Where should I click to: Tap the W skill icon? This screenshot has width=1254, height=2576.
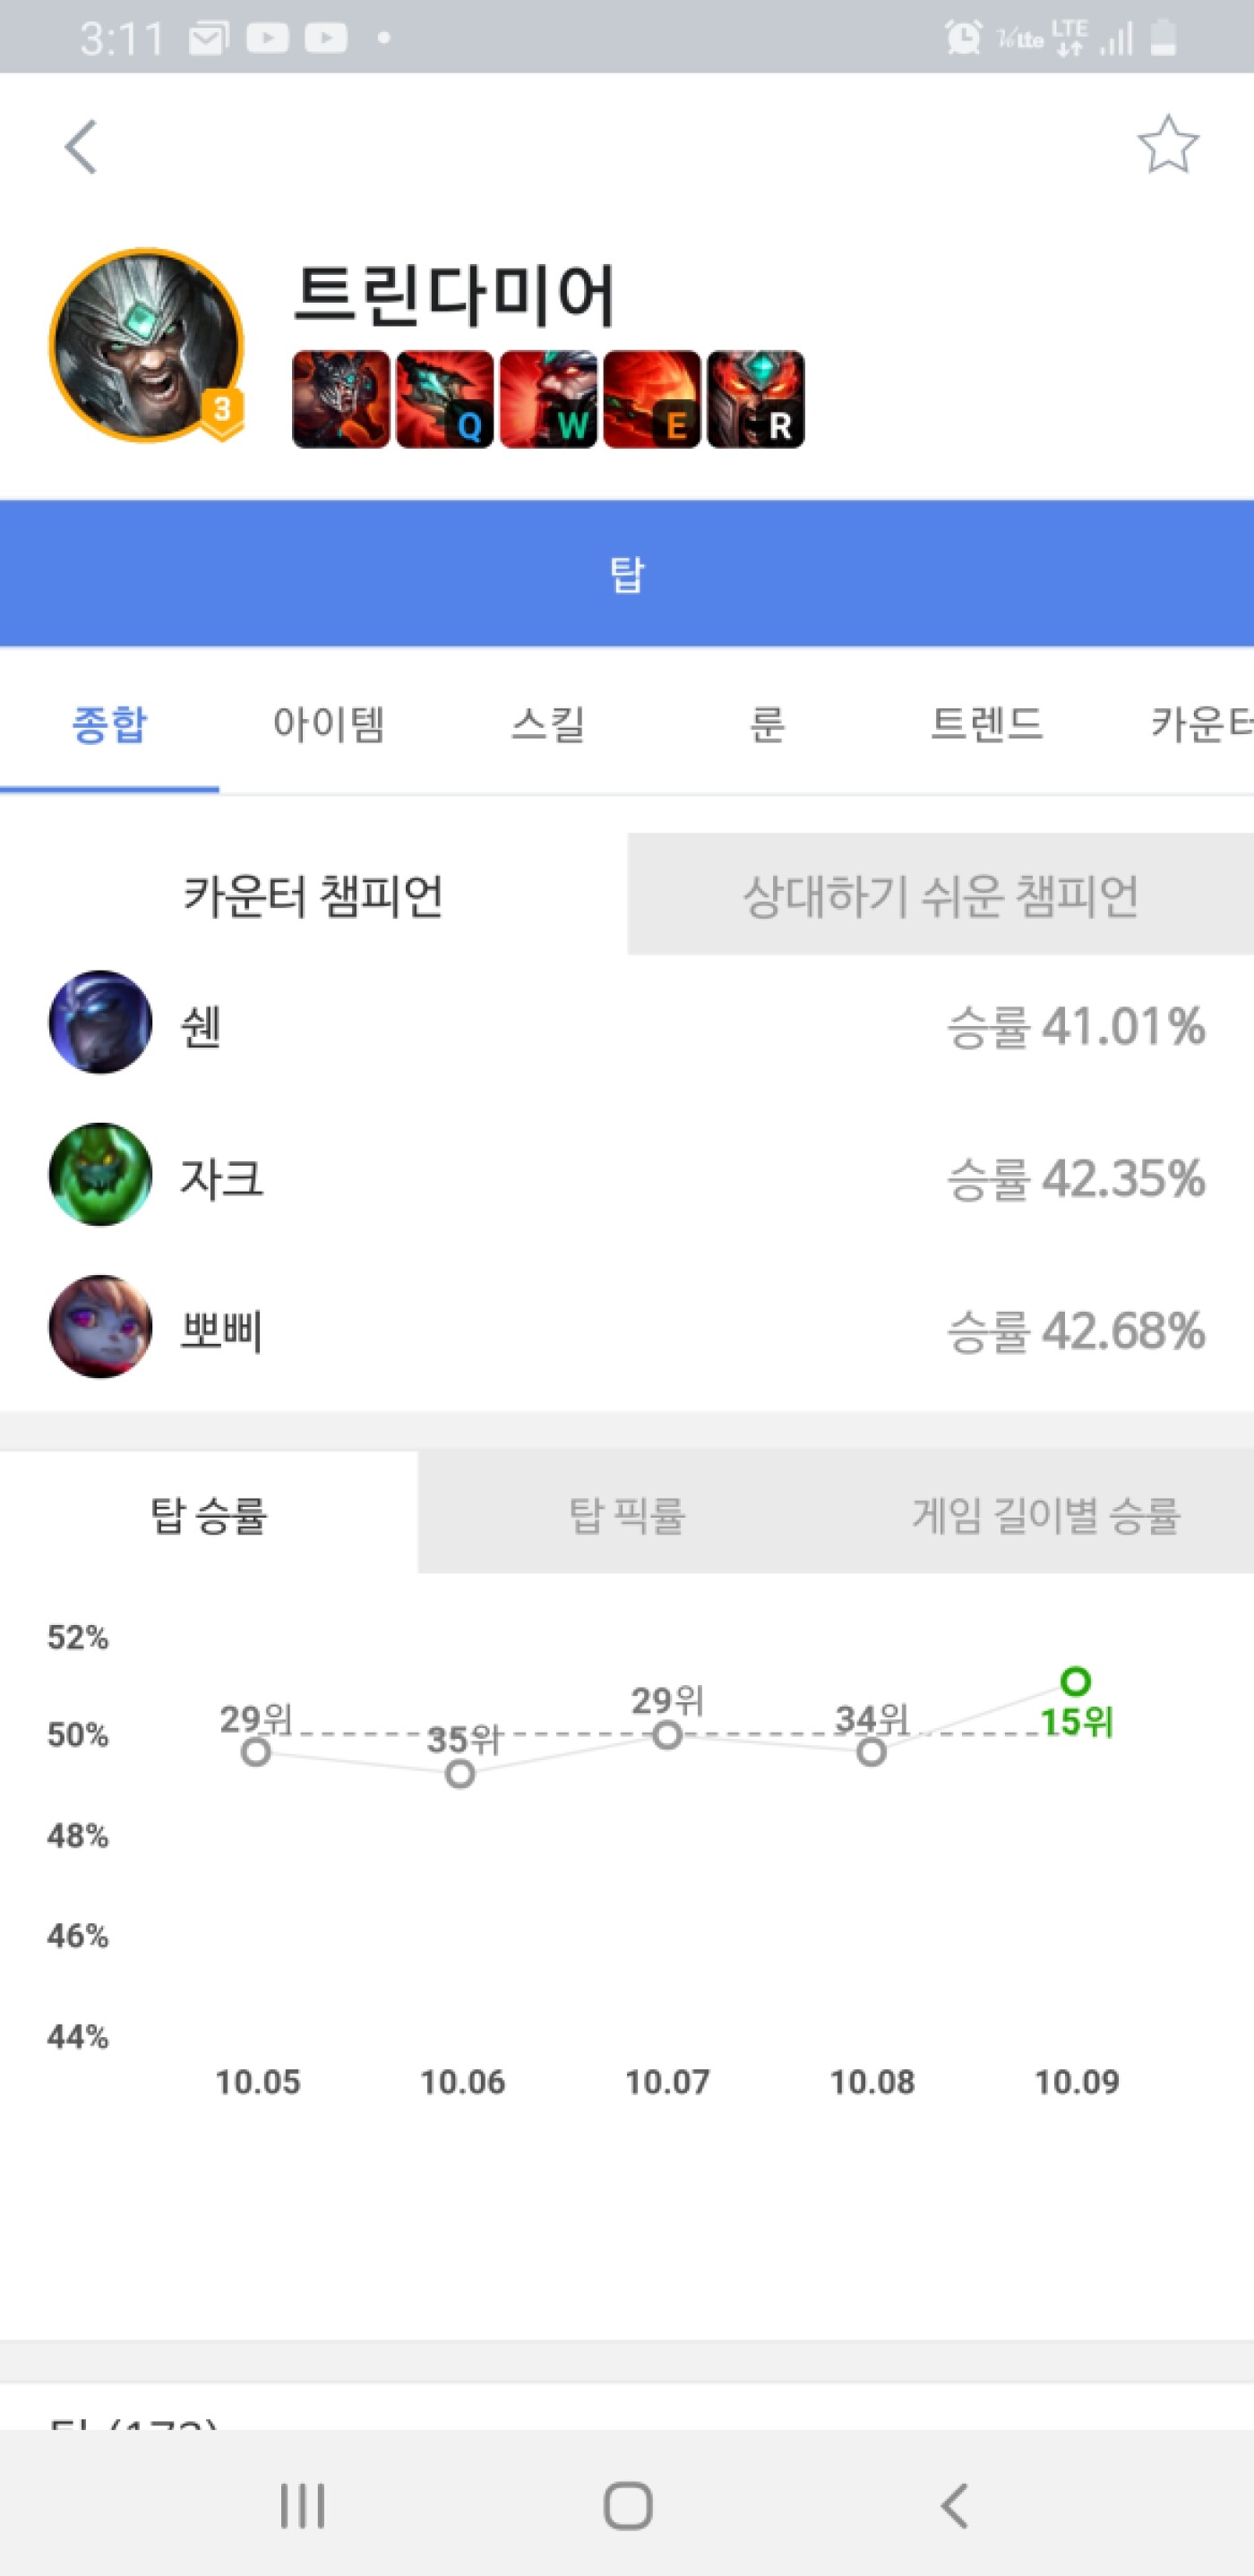coord(548,399)
